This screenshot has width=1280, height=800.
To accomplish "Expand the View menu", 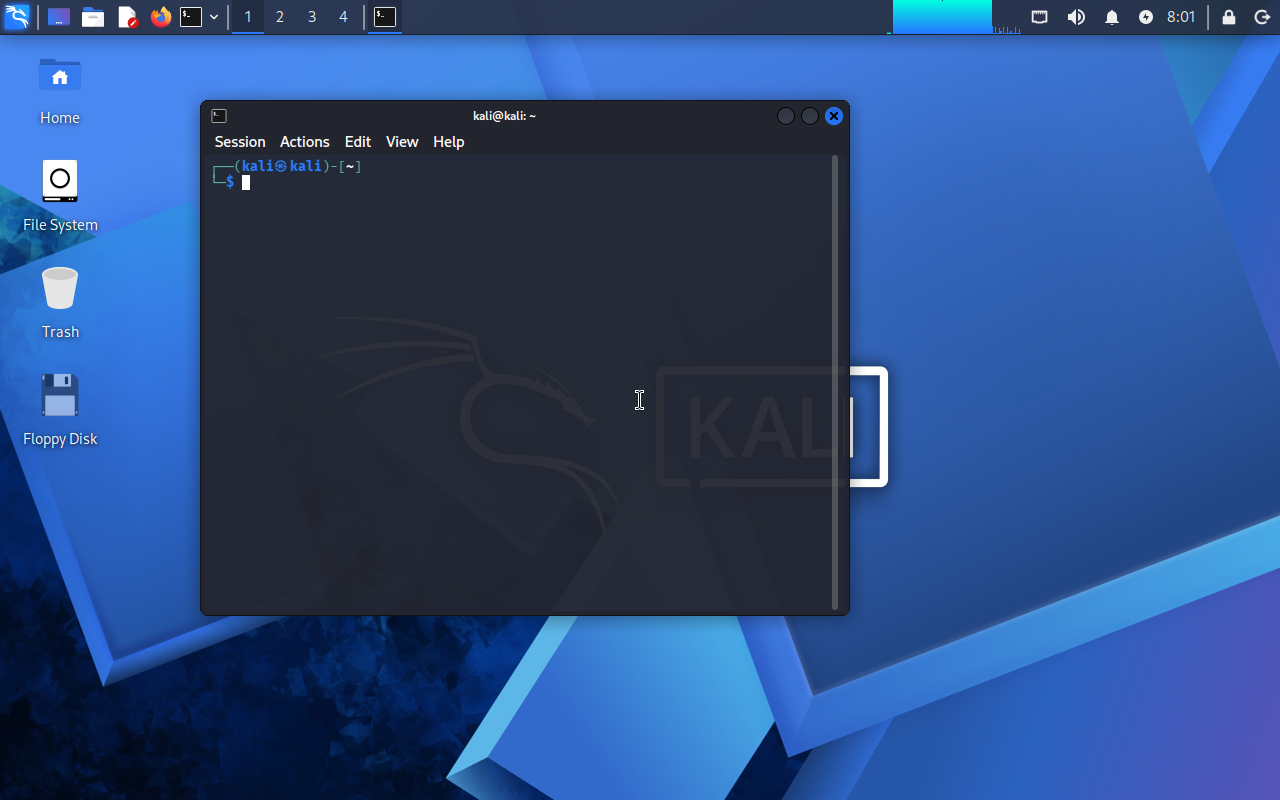I will pyautogui.click(x=401, y=142).
